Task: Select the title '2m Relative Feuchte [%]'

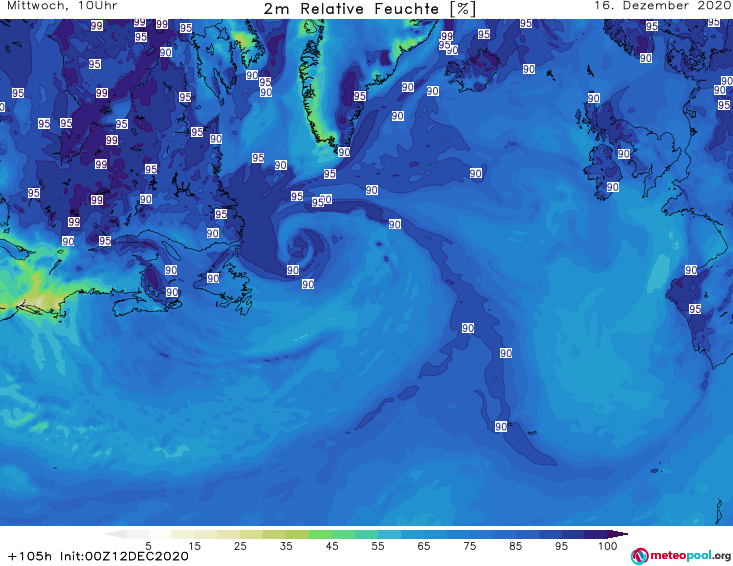Action: 369,9
